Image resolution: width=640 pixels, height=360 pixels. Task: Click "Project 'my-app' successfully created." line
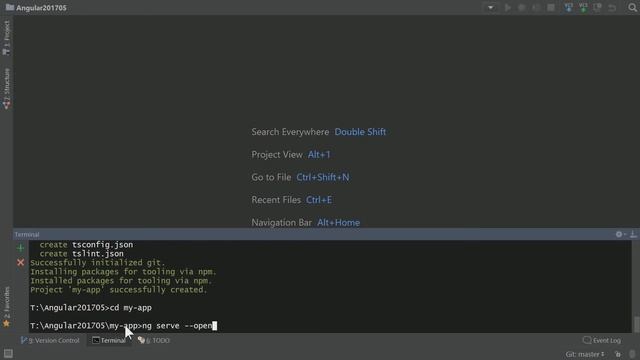pos(118,289)
